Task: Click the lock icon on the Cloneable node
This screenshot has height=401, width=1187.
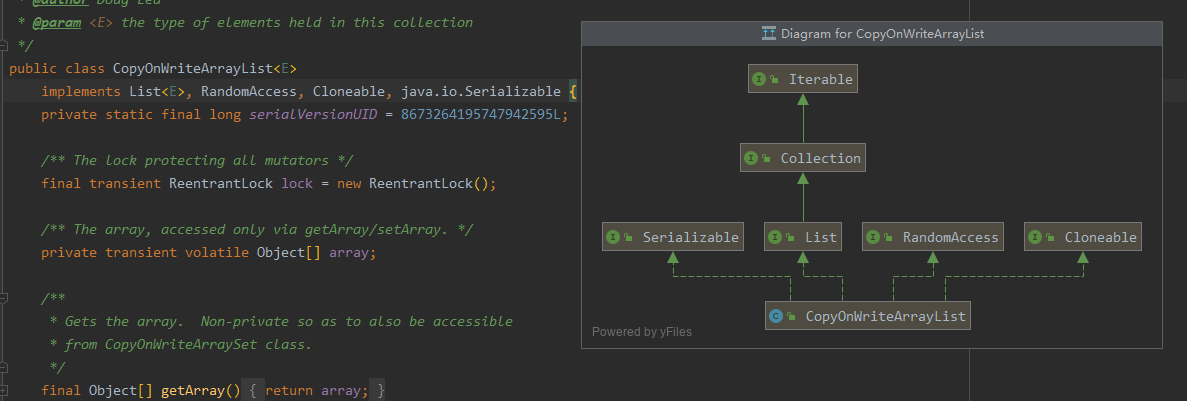Action: coord(1050,237)
